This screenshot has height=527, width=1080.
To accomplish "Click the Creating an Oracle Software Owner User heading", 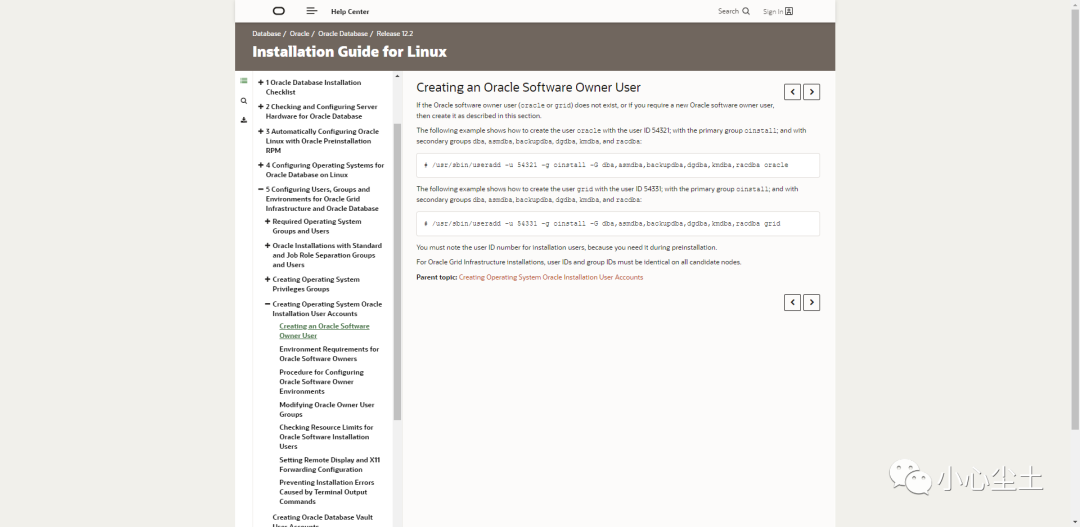I will [x=528, y=87].
